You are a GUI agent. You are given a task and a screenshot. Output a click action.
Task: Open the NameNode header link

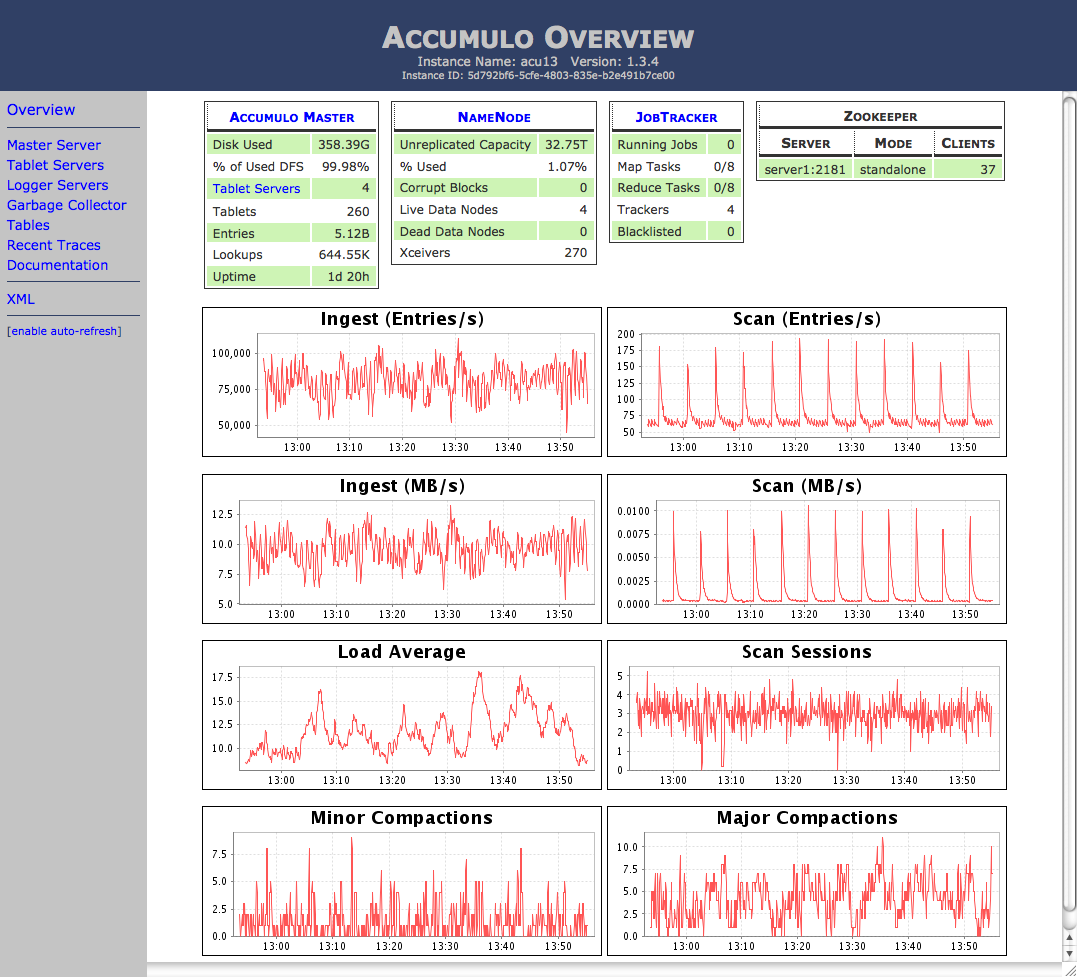pos(494,117)
